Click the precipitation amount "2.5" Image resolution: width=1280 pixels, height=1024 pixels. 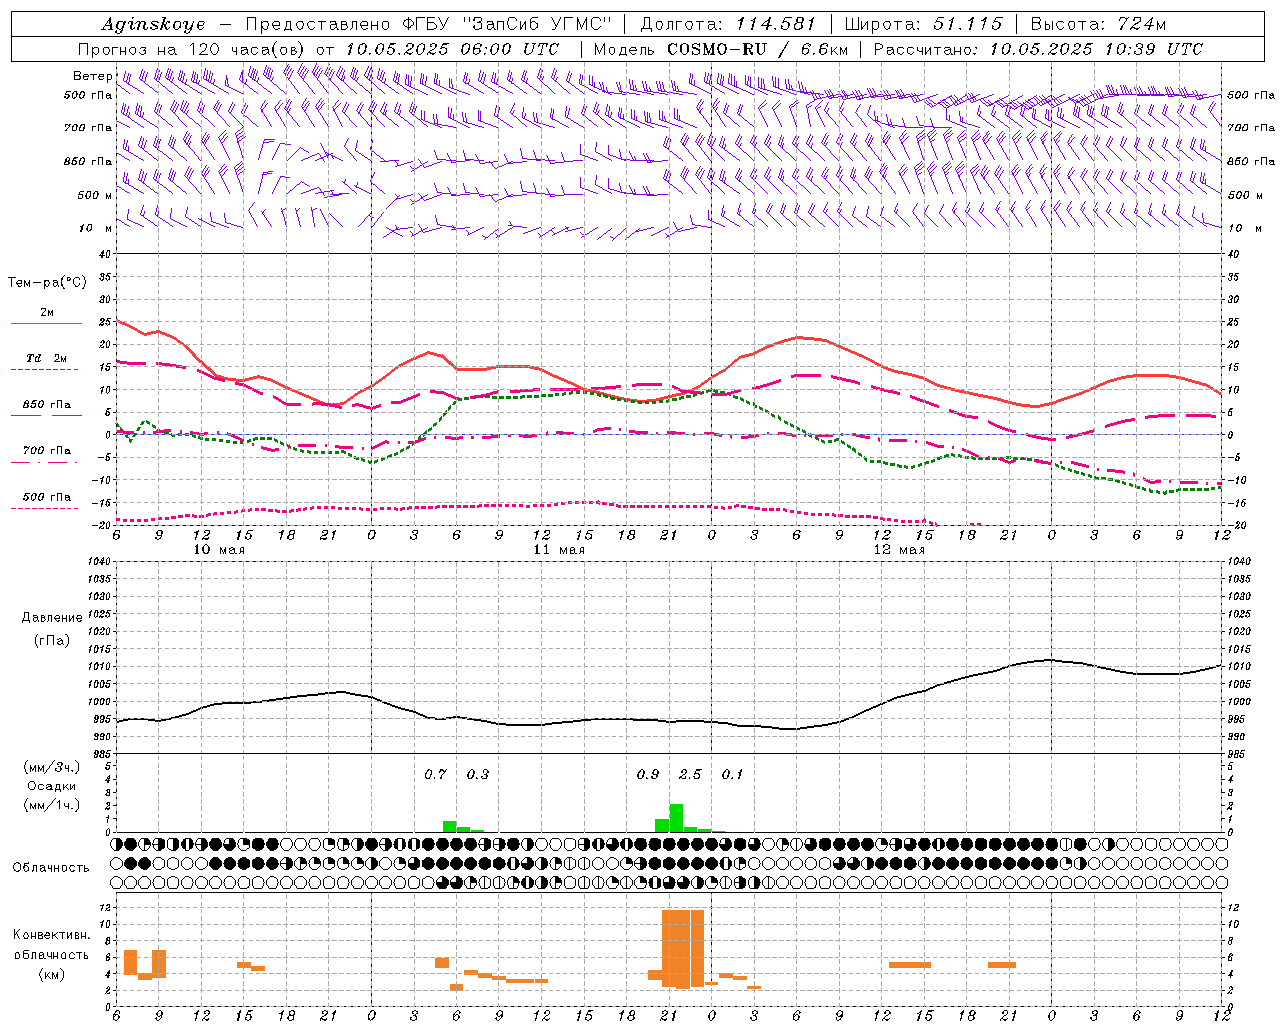click(690, 774)
